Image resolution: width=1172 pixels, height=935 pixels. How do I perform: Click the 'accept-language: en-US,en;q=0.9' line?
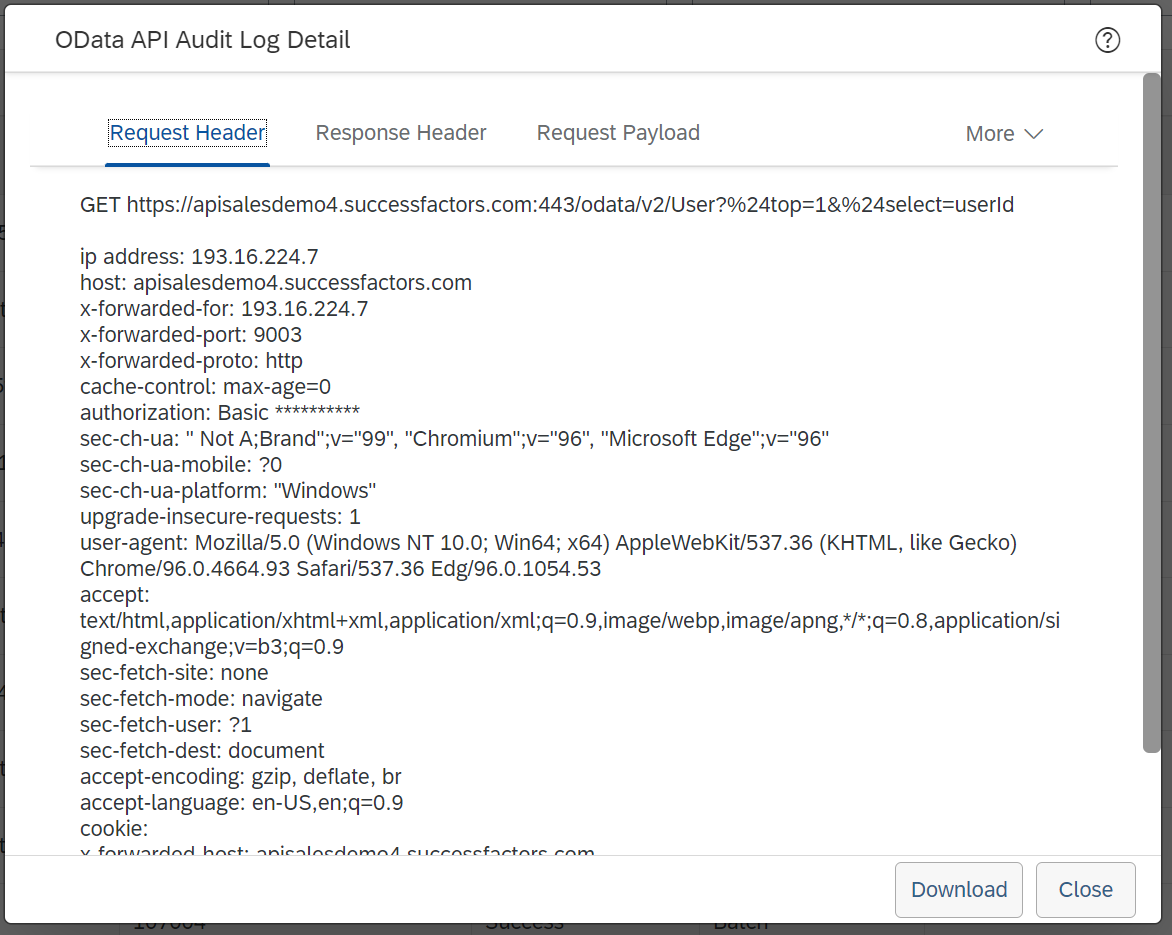click(x=241, y=803)
